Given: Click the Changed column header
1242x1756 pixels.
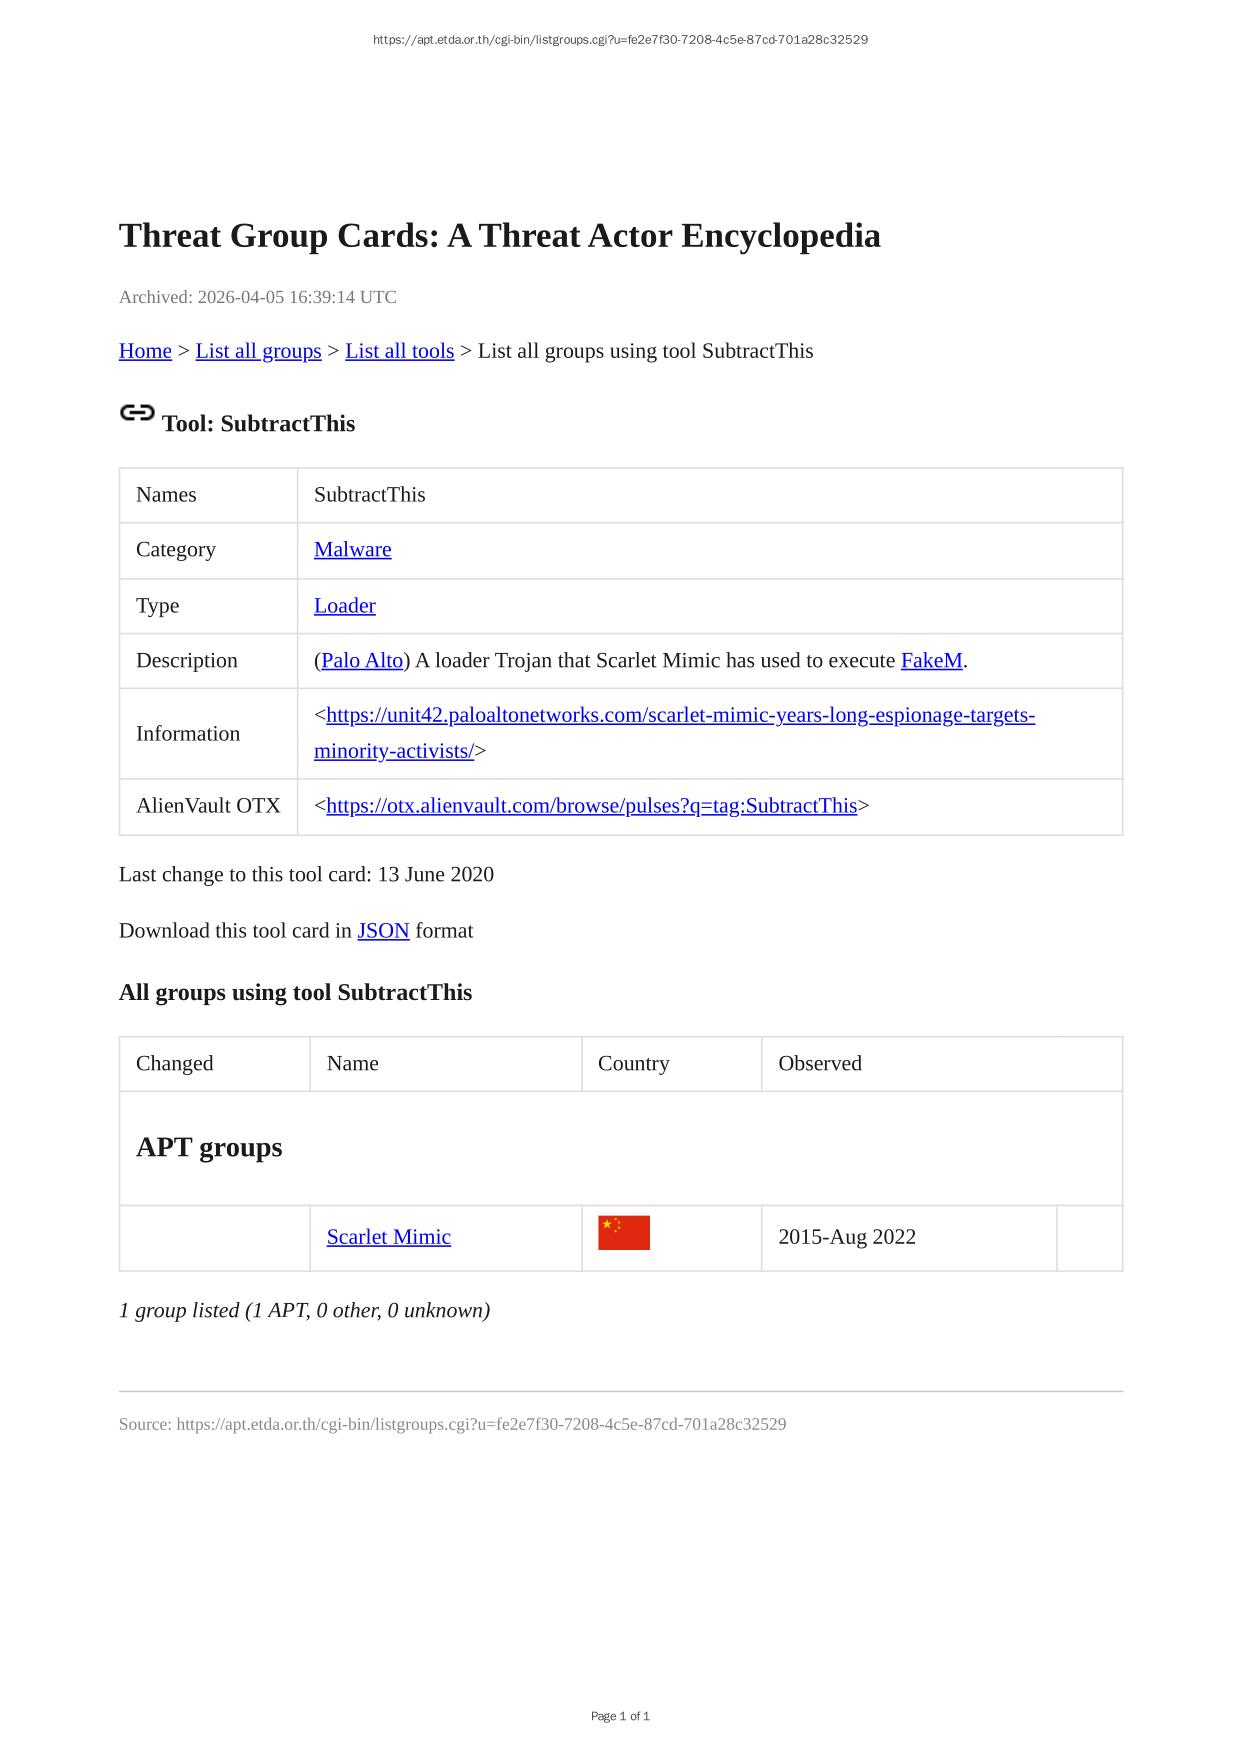Looking at the screenshot, I should [x=175, y=1064].
